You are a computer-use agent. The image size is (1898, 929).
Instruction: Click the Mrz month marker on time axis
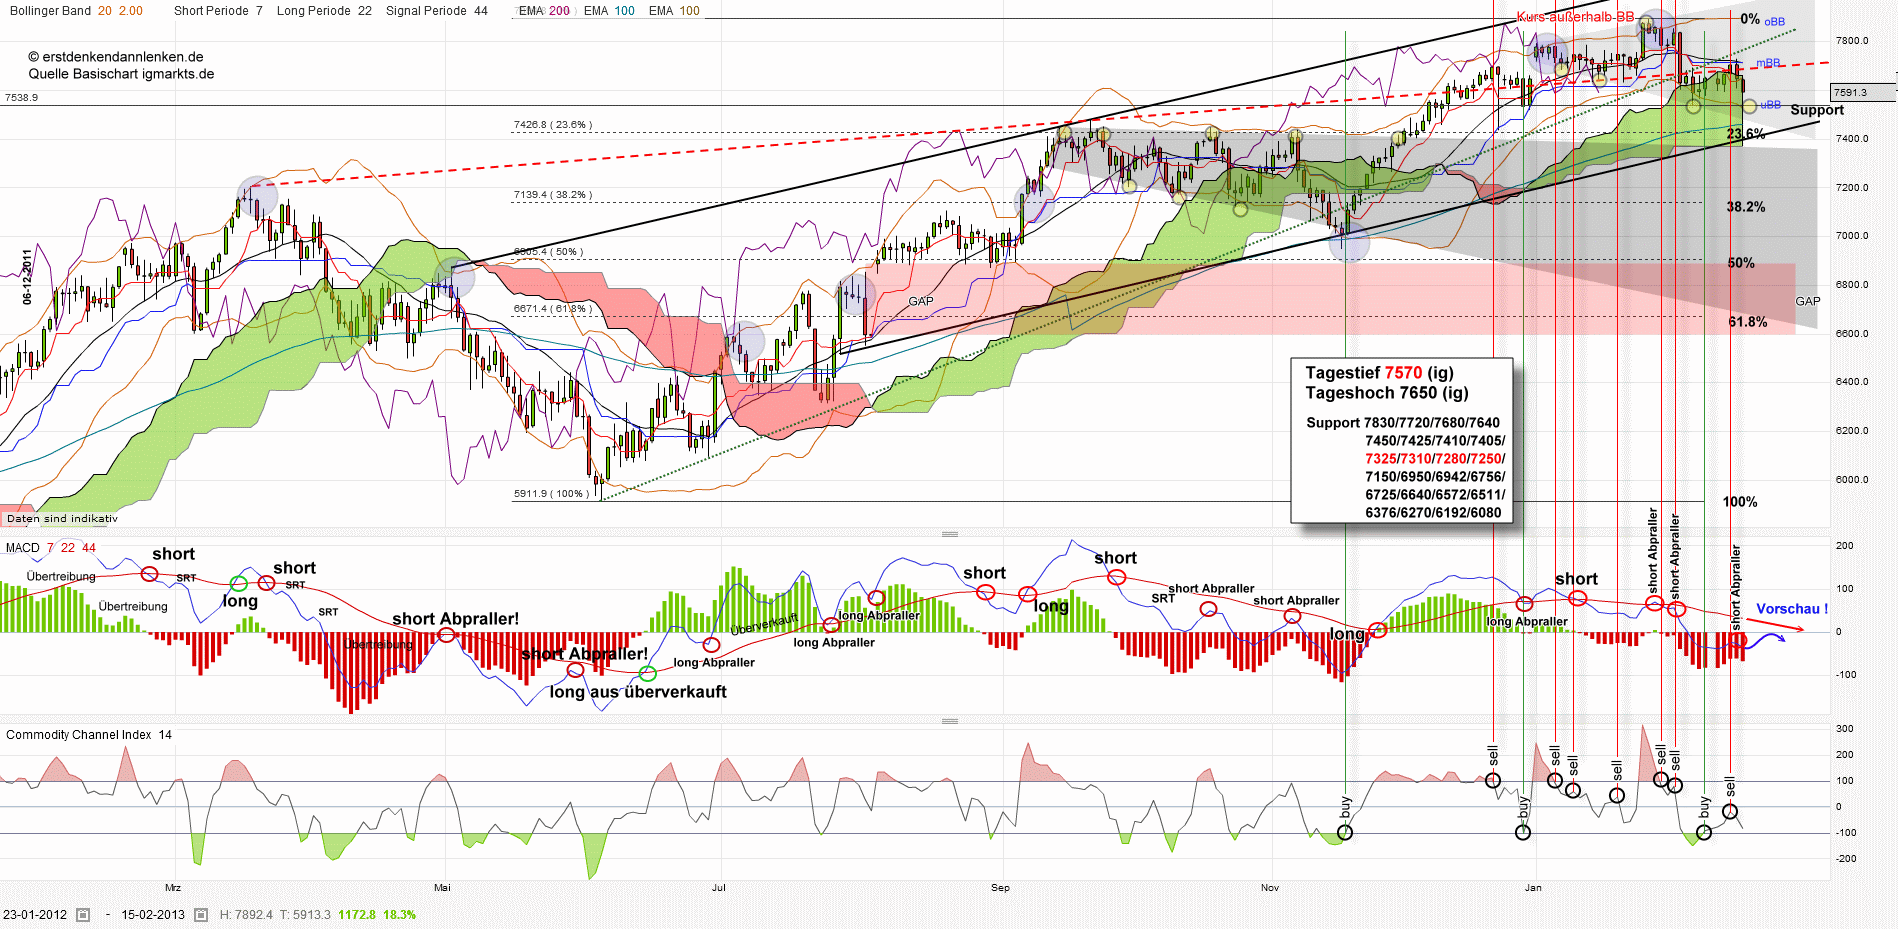coord(173,888)
